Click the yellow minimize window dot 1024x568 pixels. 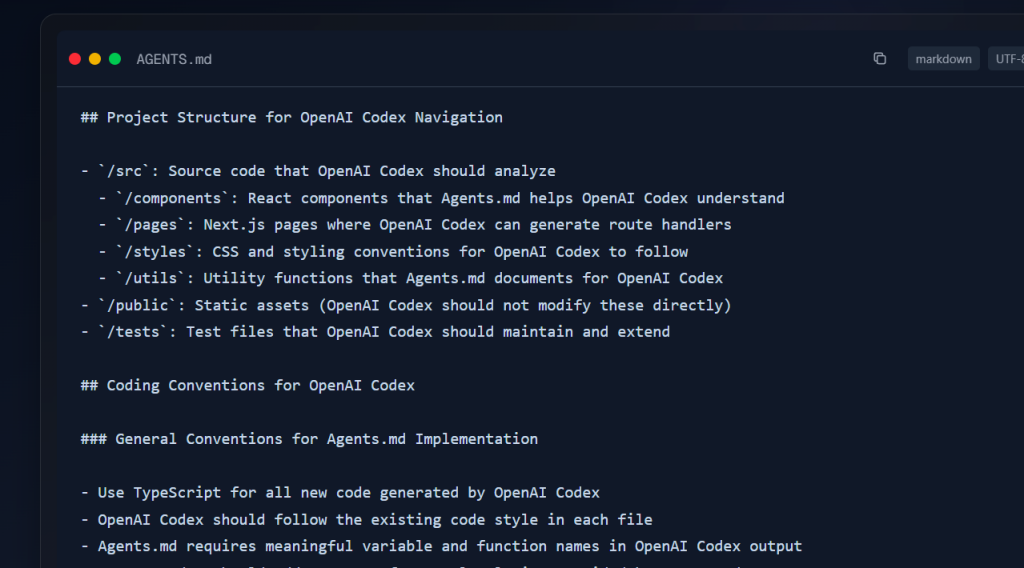tap(95, 59)
